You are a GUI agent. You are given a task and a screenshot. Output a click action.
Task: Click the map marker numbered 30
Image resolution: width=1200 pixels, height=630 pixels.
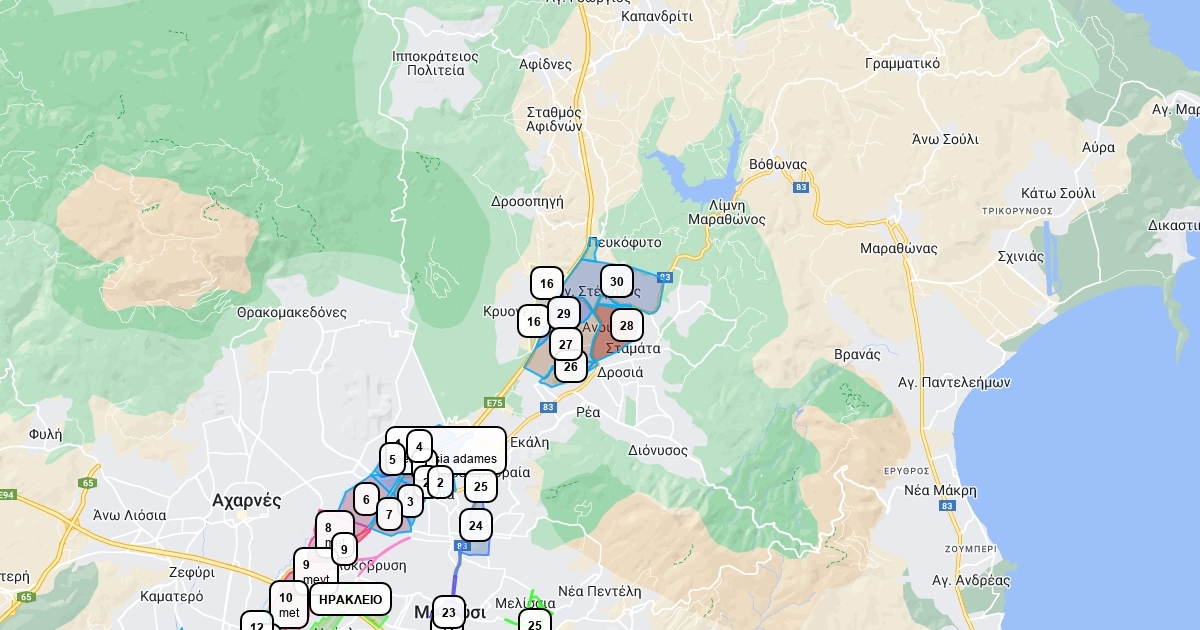pos(617,282)
